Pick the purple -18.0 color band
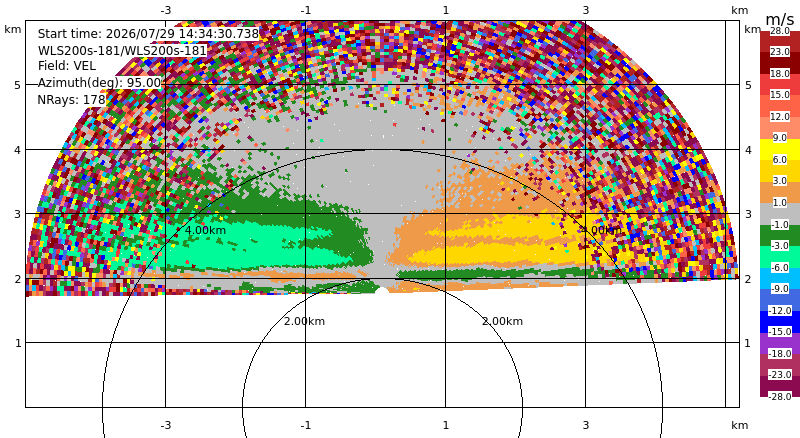 click(780, 343)
